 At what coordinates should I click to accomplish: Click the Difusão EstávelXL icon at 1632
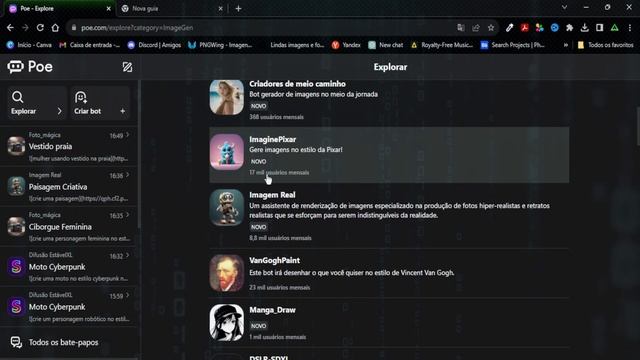tap(16, 267)
